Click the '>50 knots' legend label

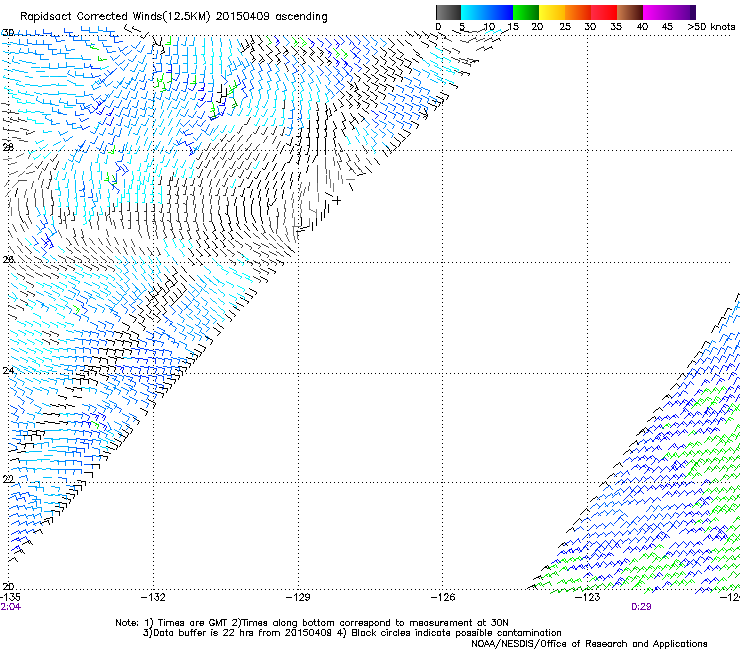pos(711,27)
